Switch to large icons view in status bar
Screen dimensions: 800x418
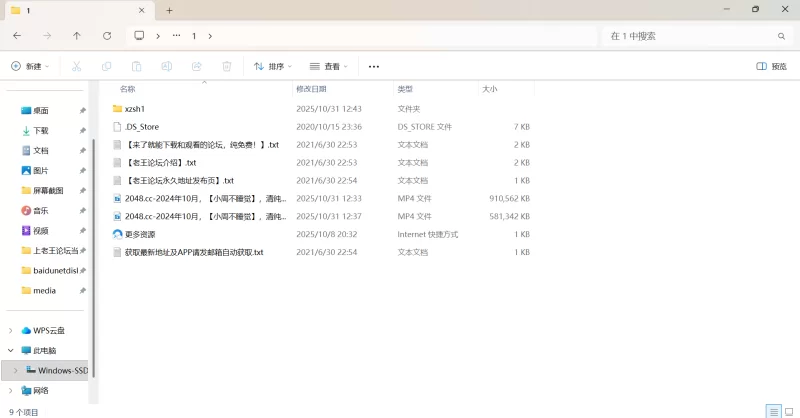[x=789, y=411]
